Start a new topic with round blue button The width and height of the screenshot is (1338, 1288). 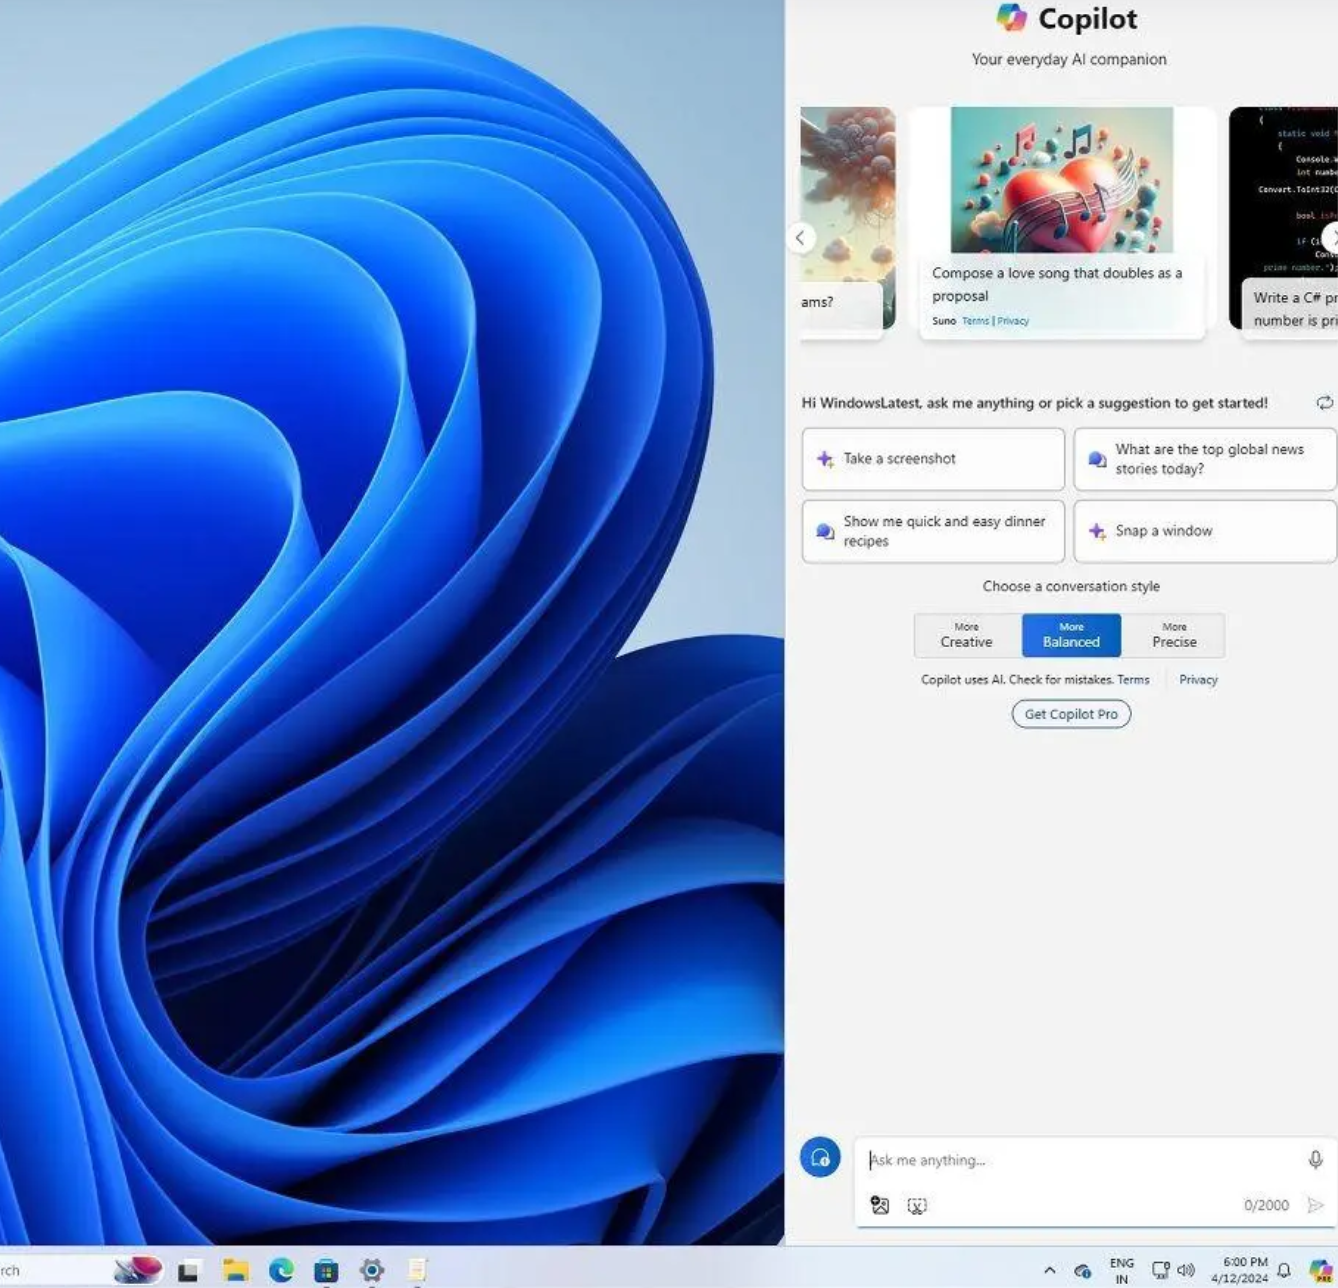coord(820,1158)
